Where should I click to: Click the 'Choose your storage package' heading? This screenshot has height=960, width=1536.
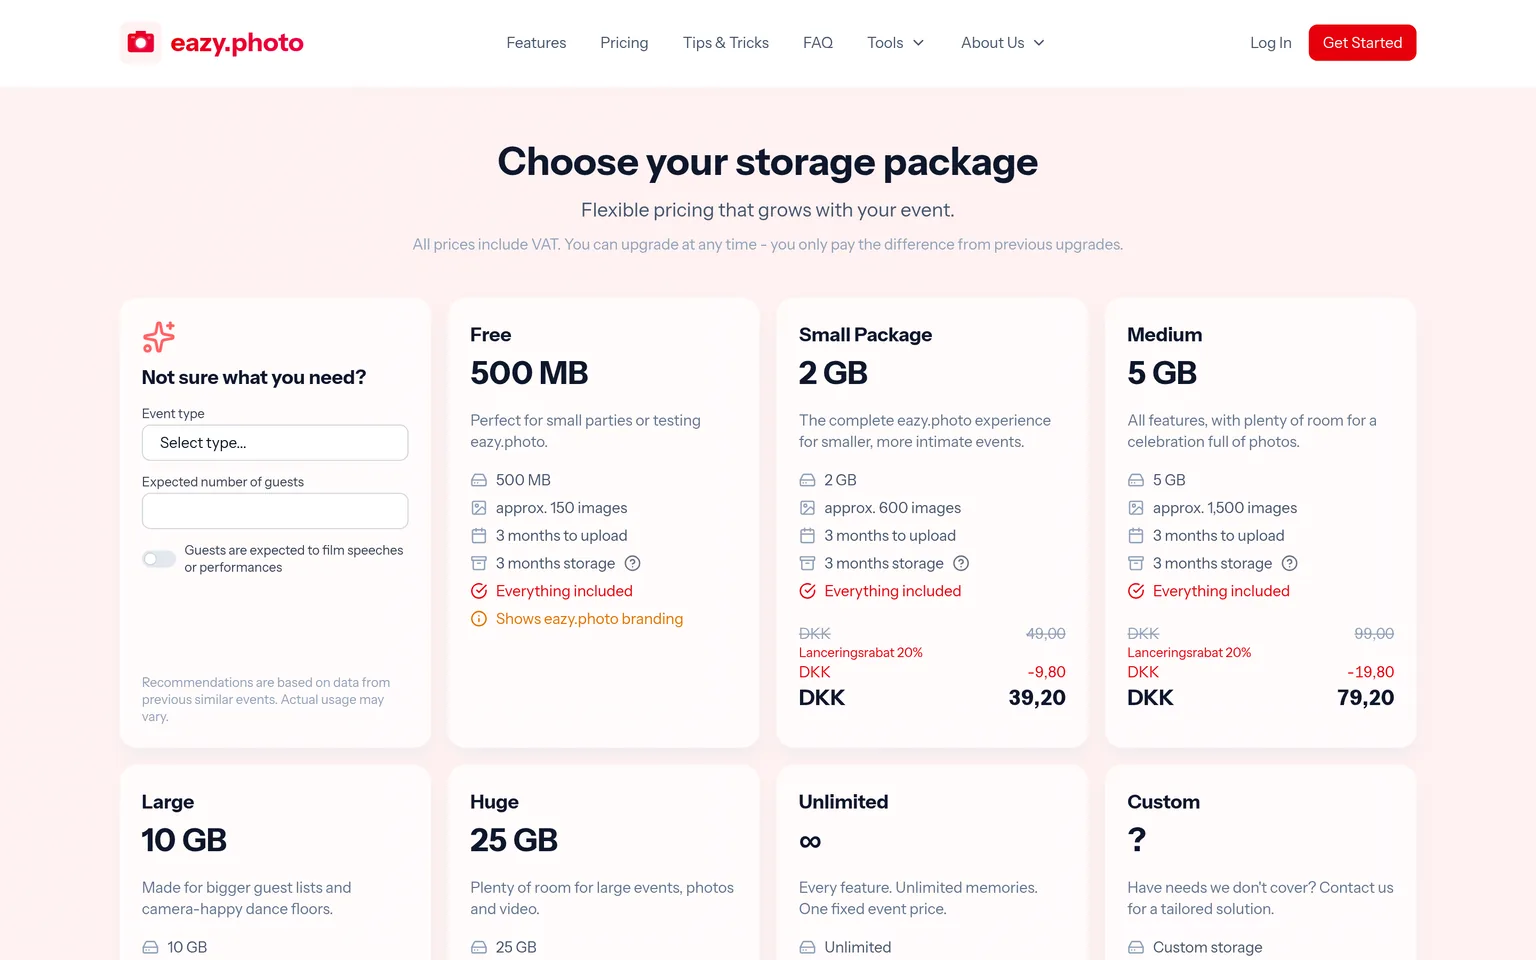click(768, 162)
